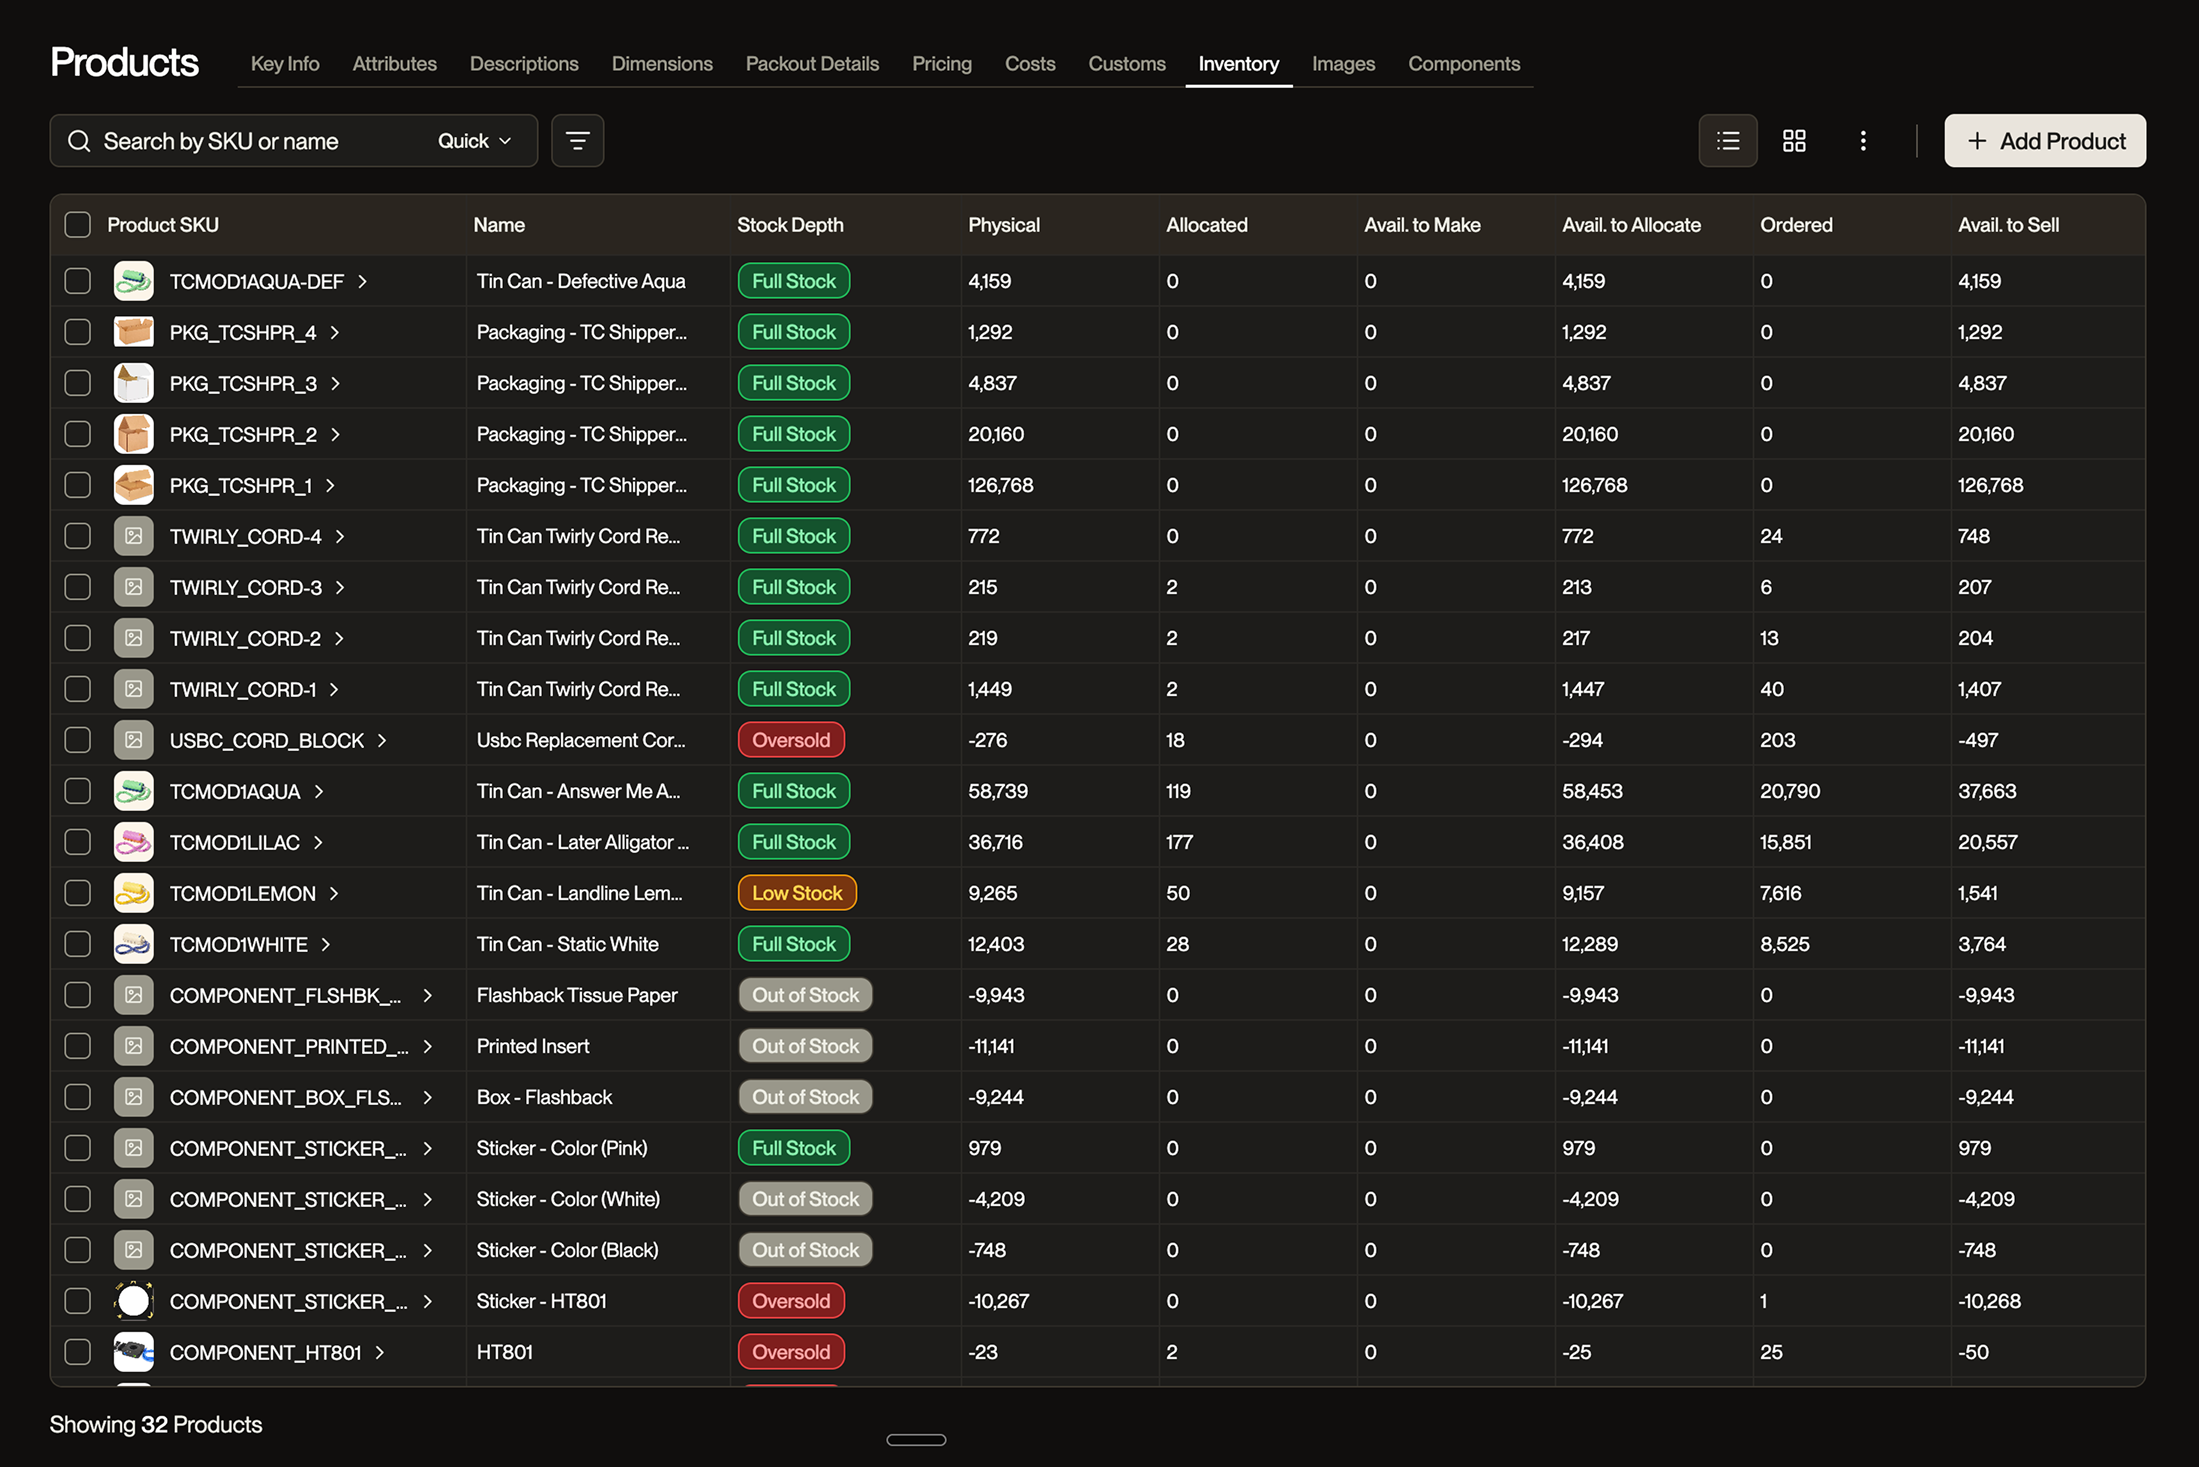Switch to the Attributes tab

coord(395,64)
